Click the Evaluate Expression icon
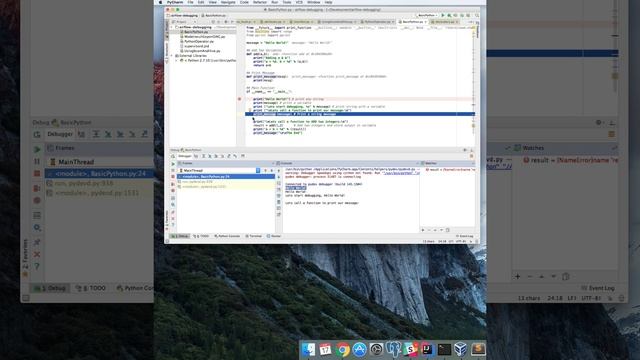The width and height of the screenshot is (640, 360). coord(243,156)
